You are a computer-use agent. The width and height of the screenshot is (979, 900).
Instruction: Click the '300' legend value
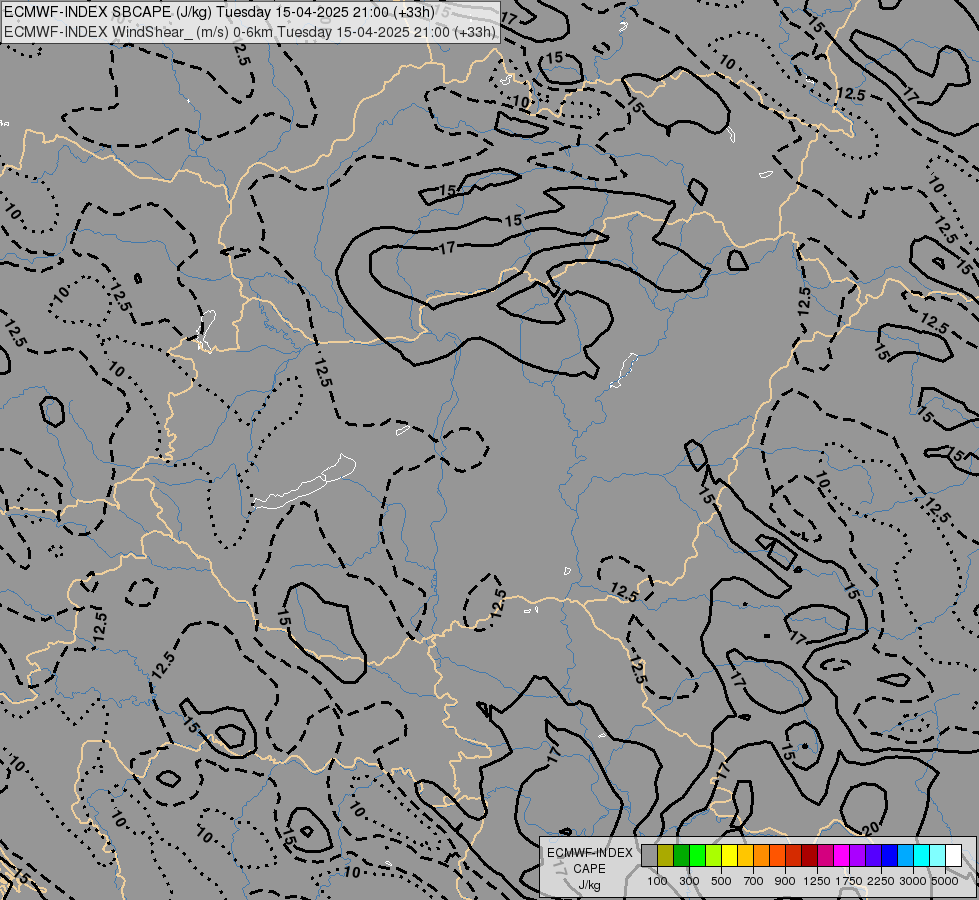click(689, 881)
